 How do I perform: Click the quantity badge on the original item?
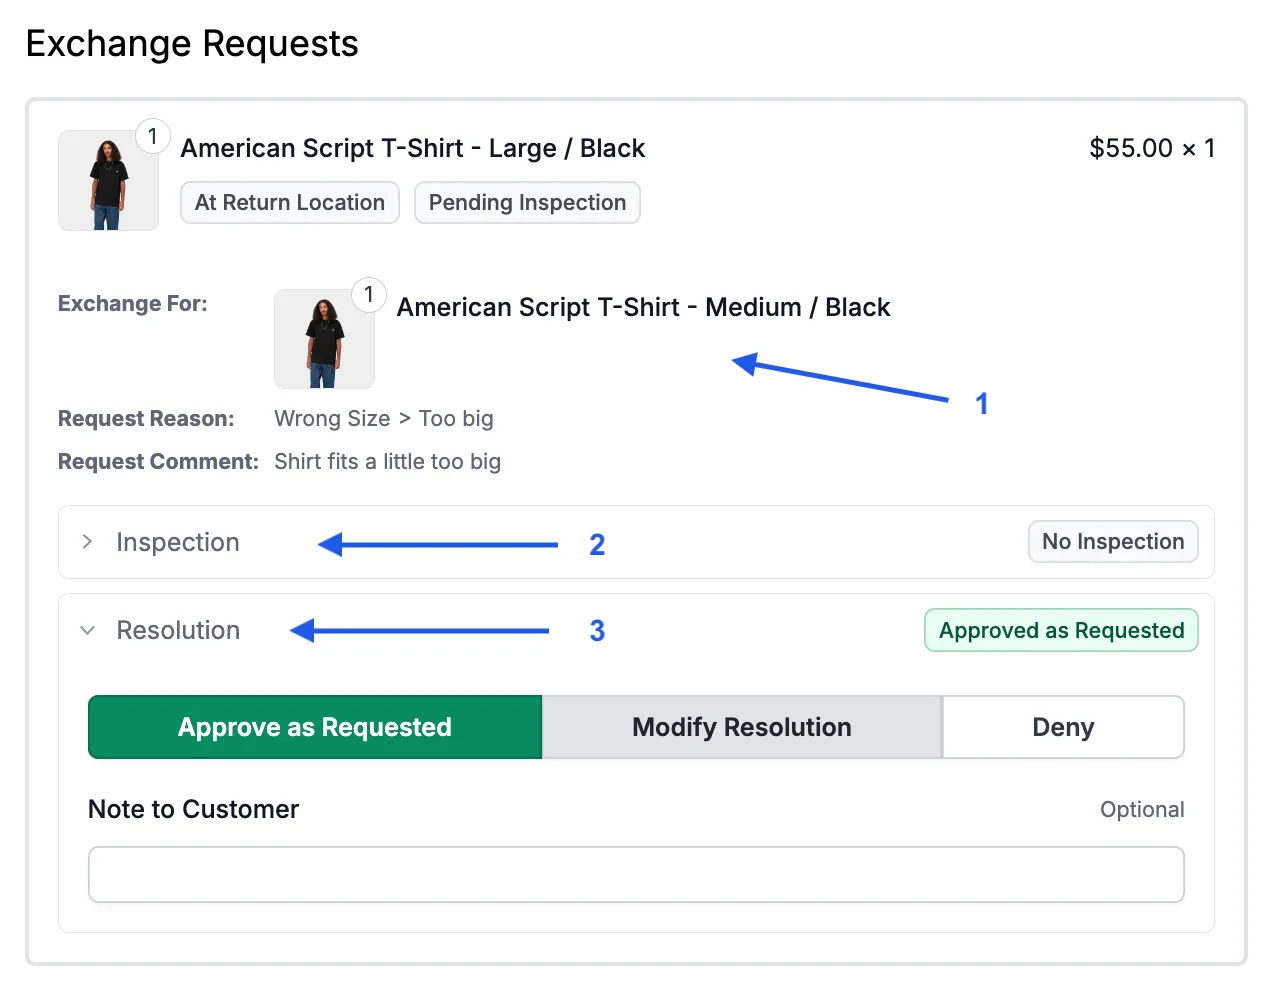point(153,136)
